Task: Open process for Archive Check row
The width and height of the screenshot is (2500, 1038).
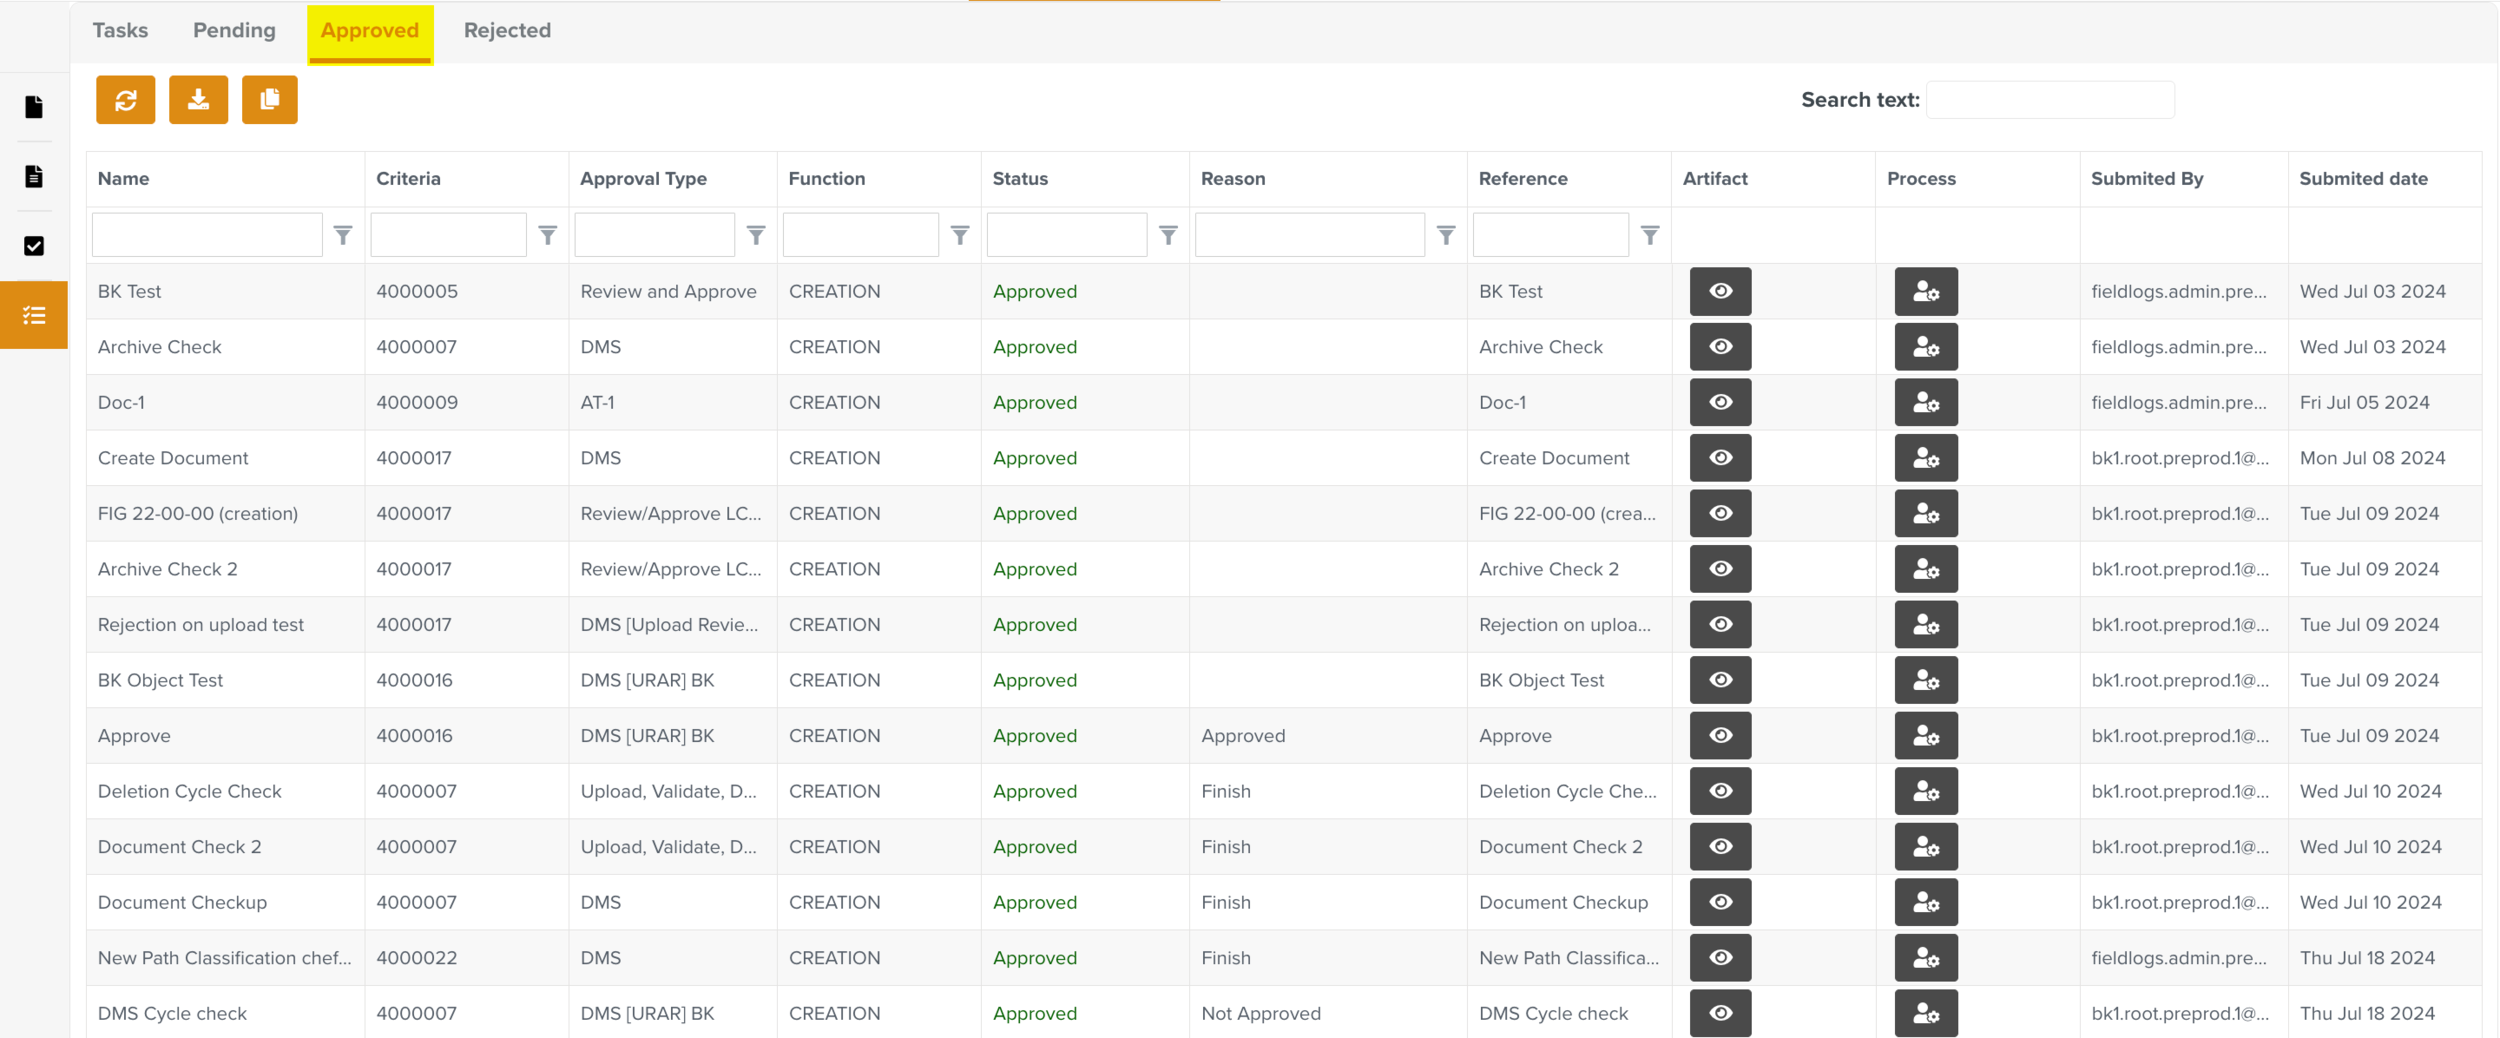Action: [x=1926, y=347]
